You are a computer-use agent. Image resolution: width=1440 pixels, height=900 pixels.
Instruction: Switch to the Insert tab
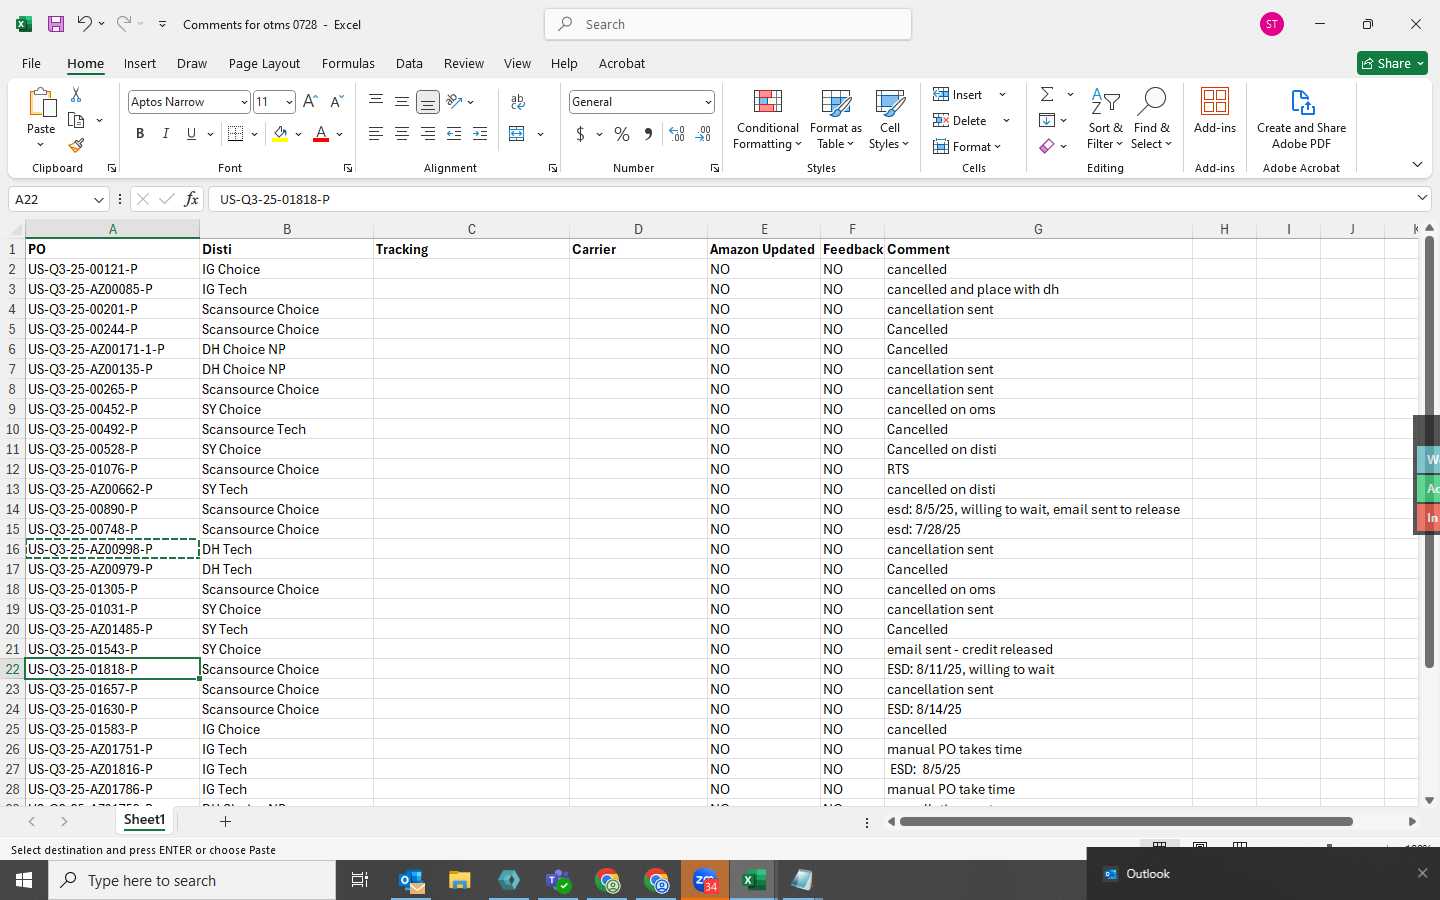(140, 63)
